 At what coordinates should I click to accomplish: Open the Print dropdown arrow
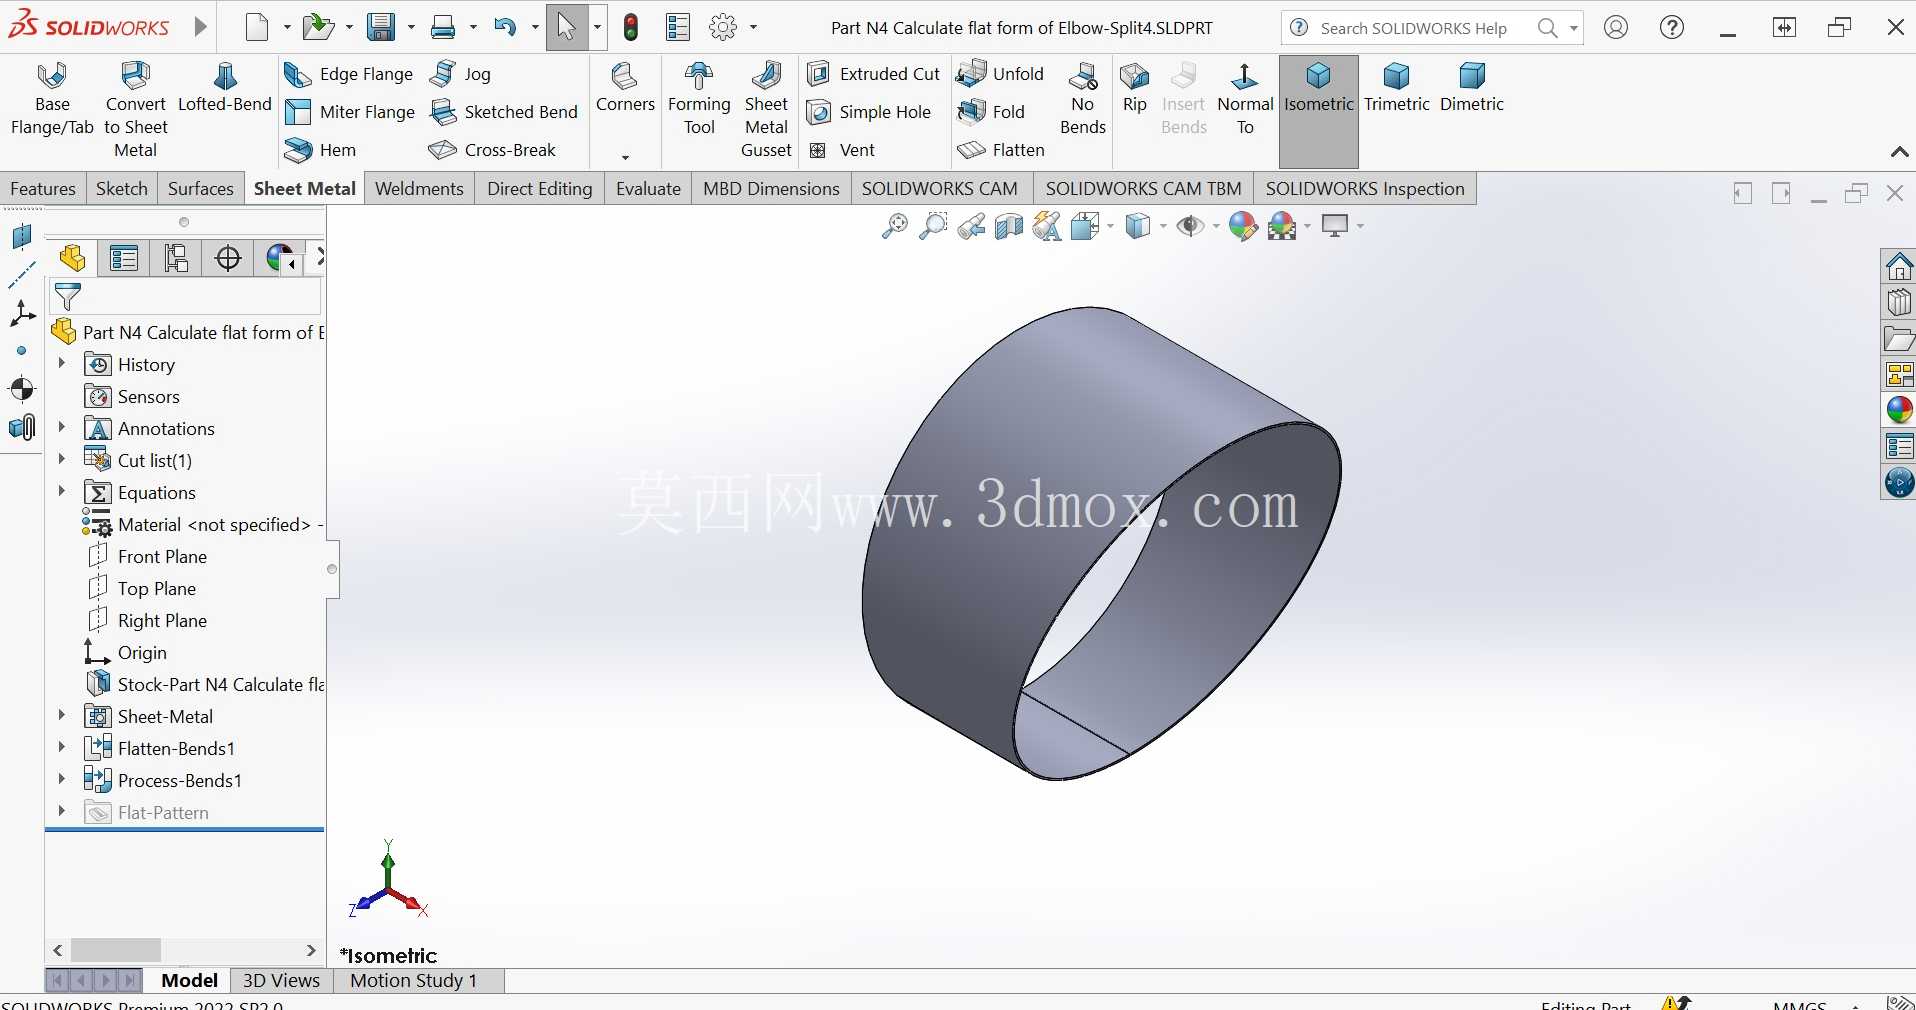pyautogui.click(x=473, y=28)
